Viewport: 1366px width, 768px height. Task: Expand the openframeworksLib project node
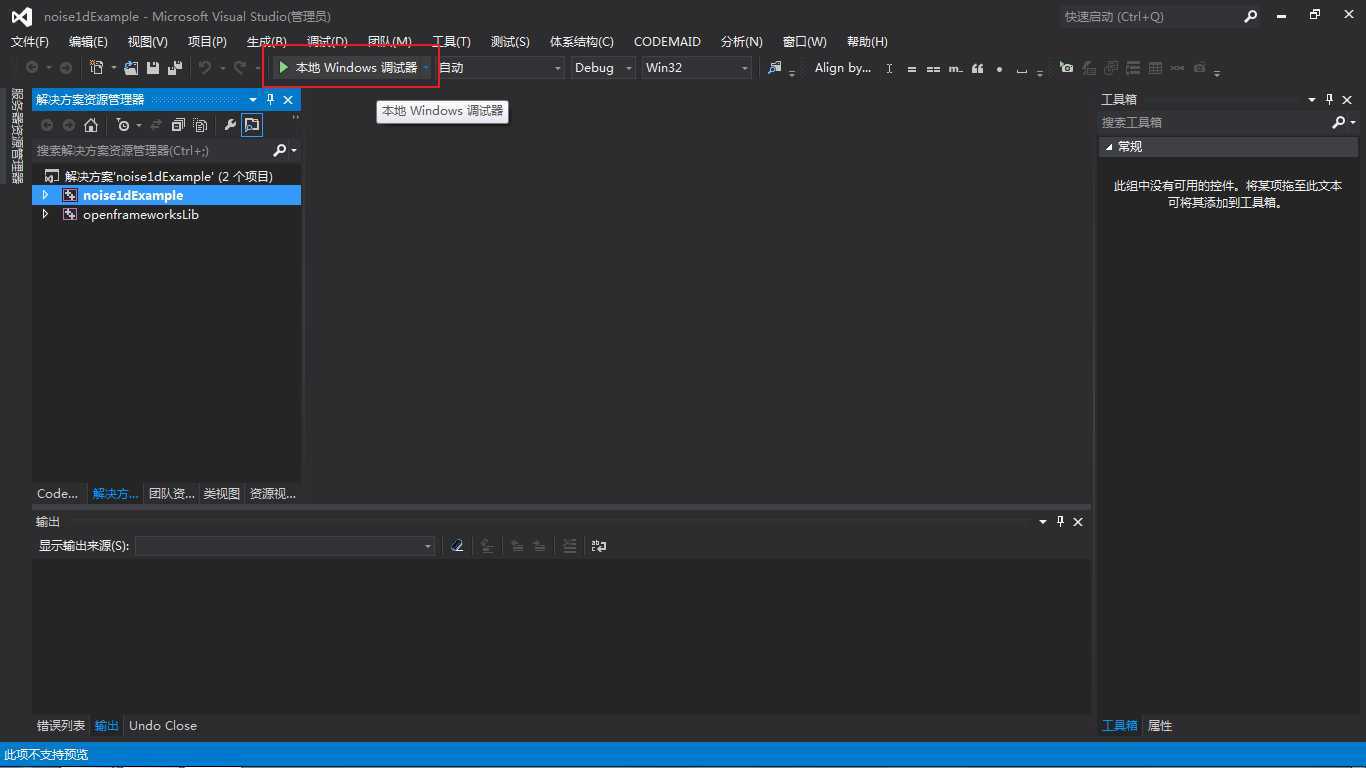coord(45,214)
